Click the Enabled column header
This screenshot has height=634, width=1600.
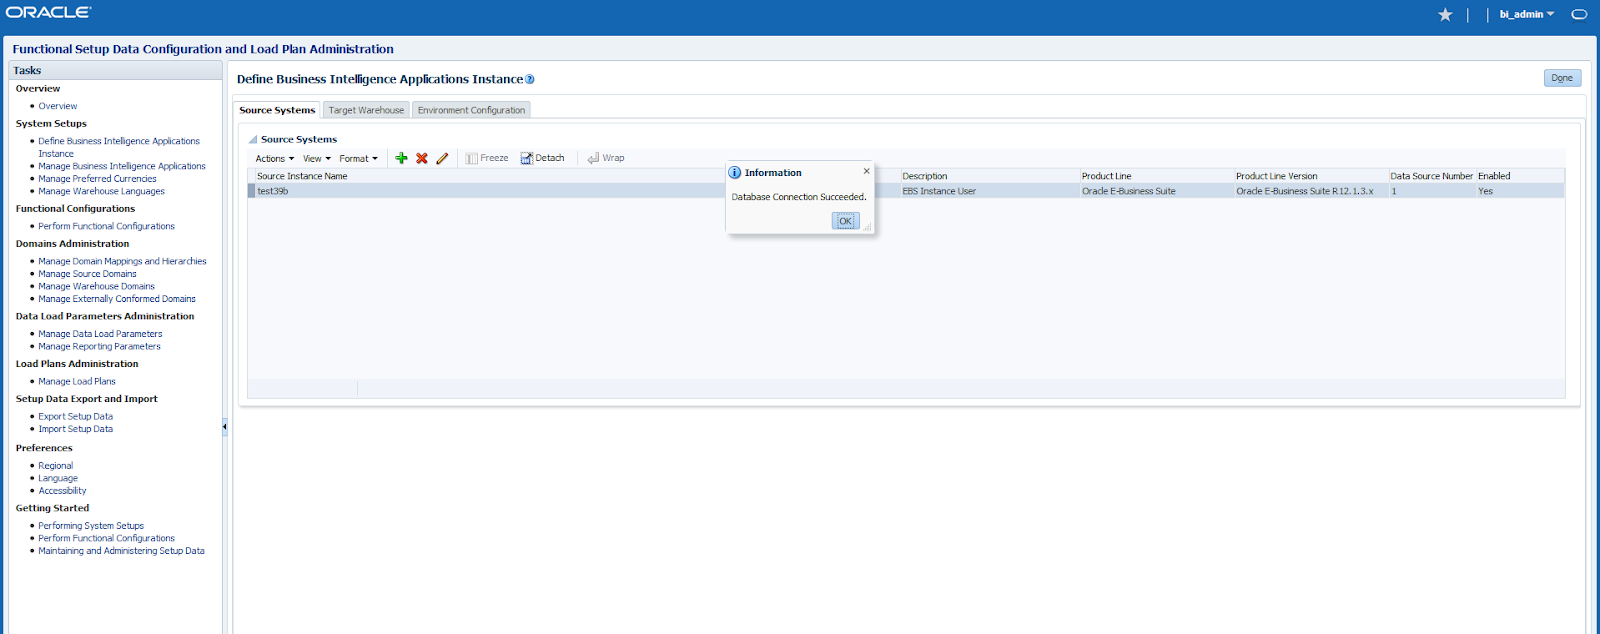coord(1494,176)
